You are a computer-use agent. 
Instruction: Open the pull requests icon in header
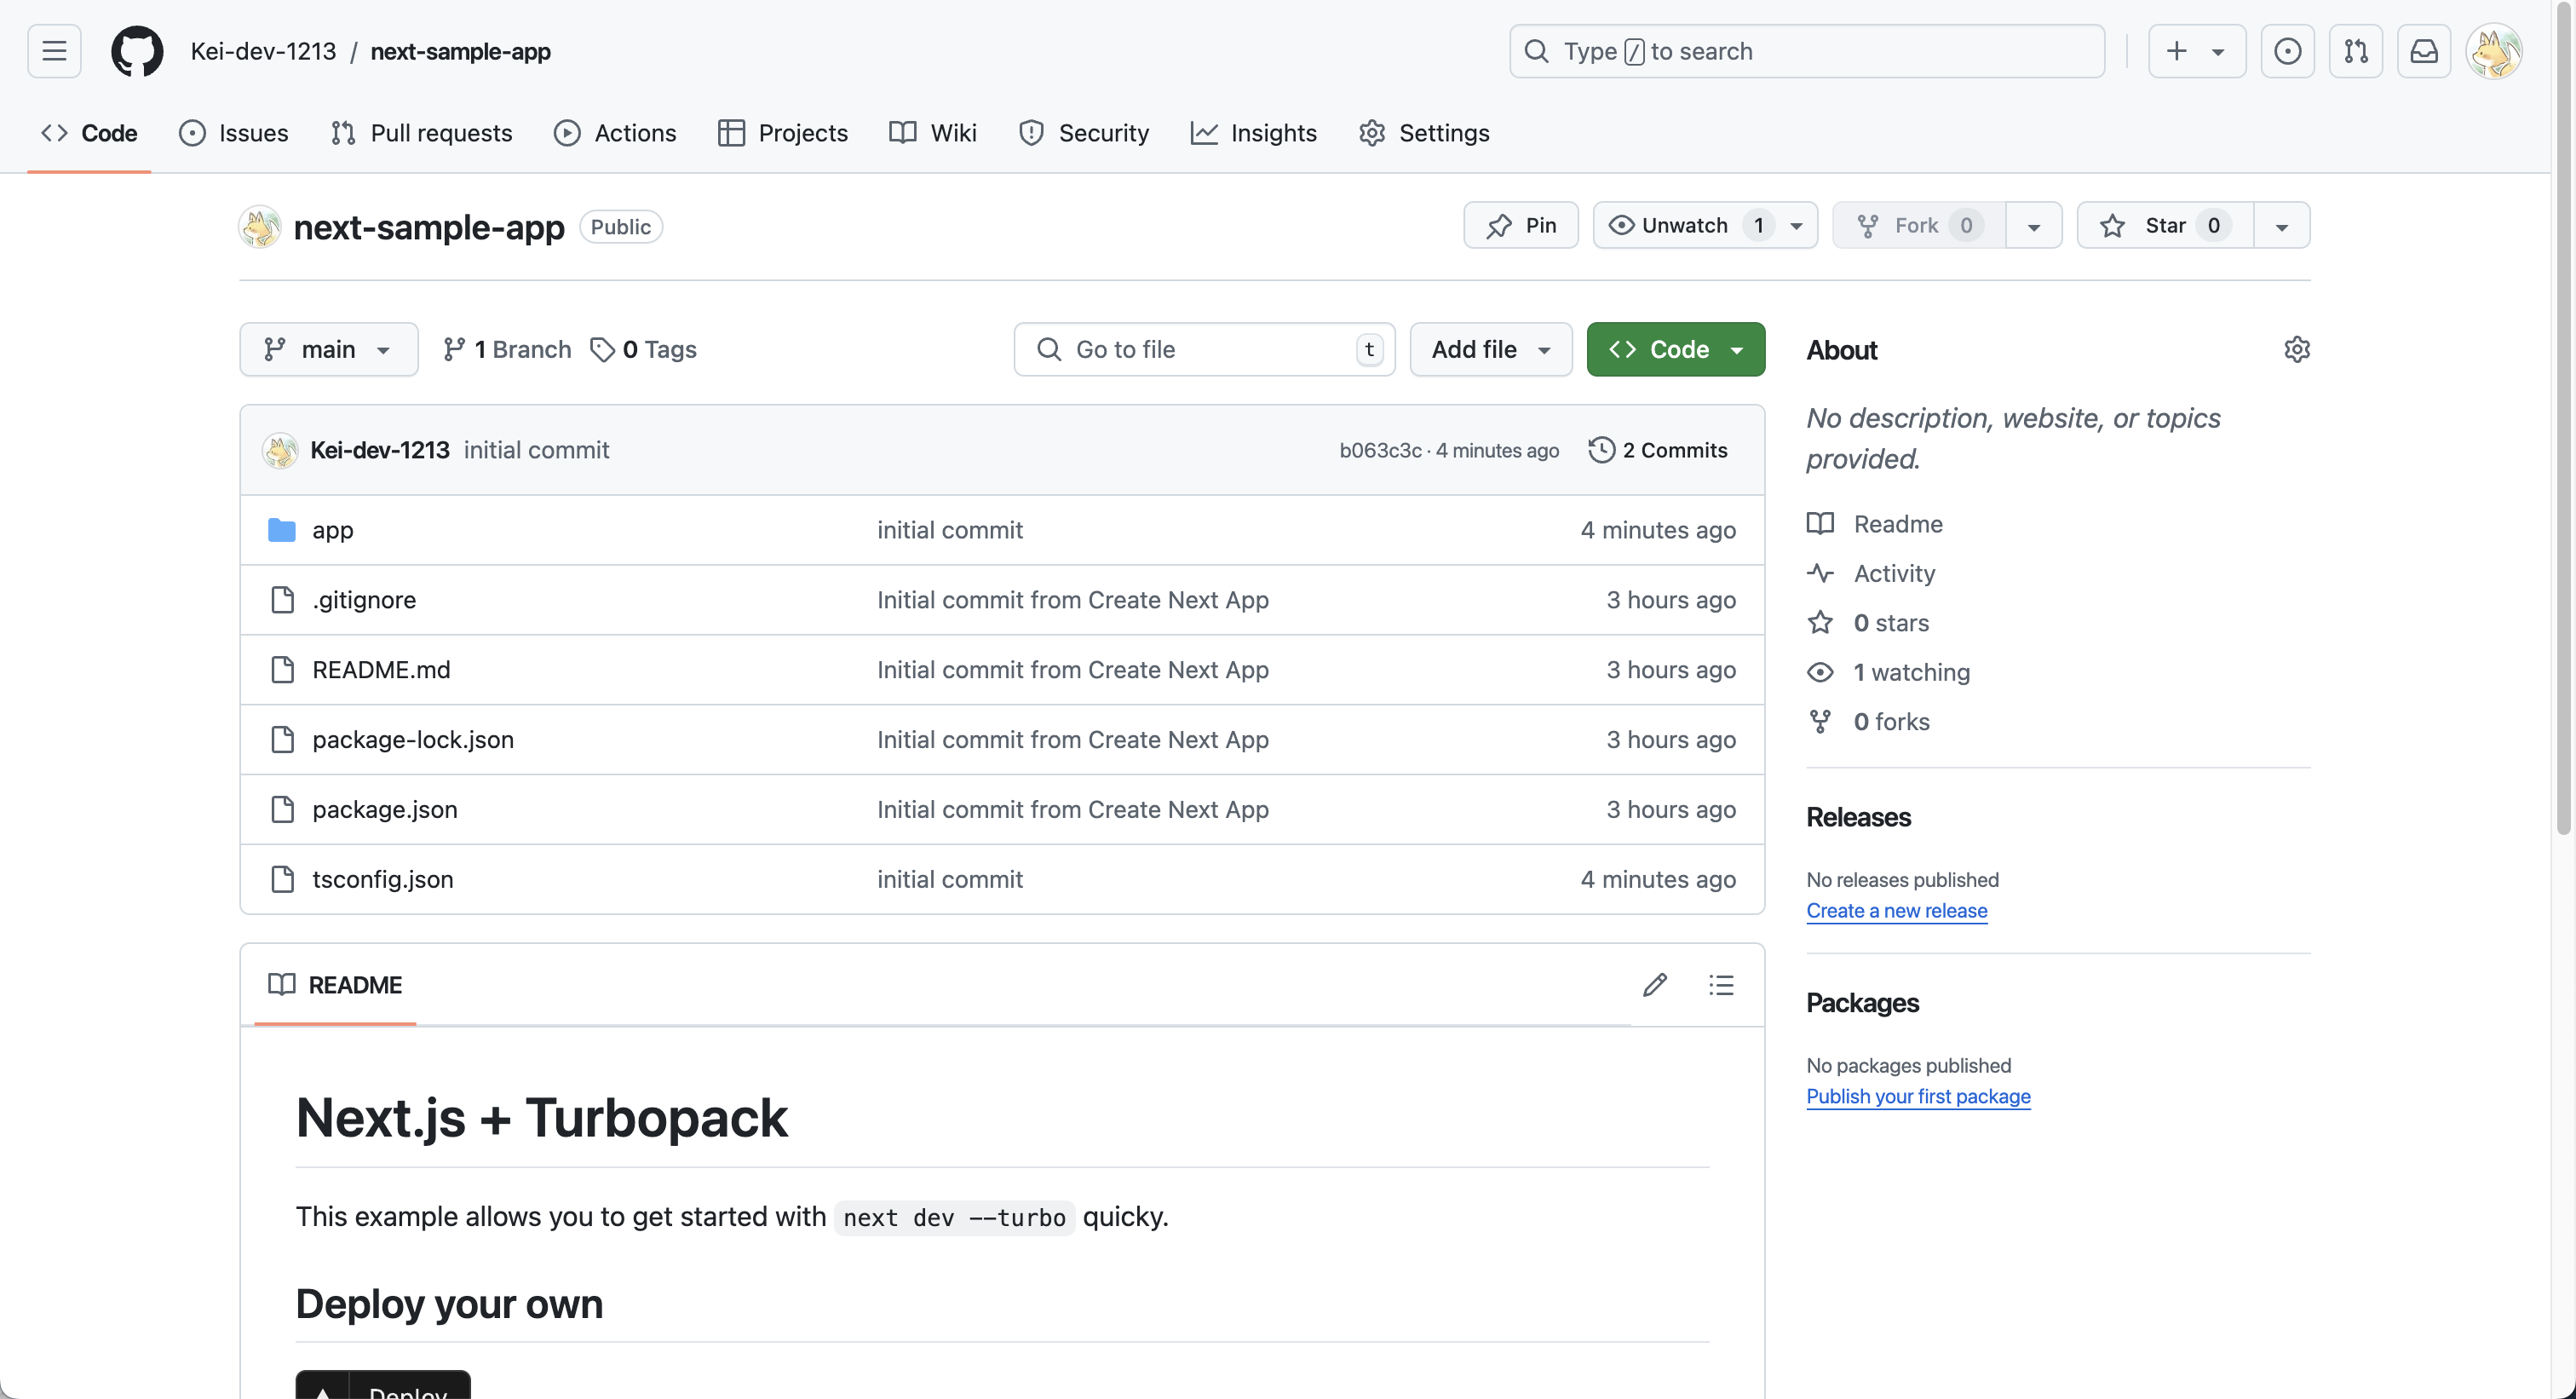click(2356, 51)
